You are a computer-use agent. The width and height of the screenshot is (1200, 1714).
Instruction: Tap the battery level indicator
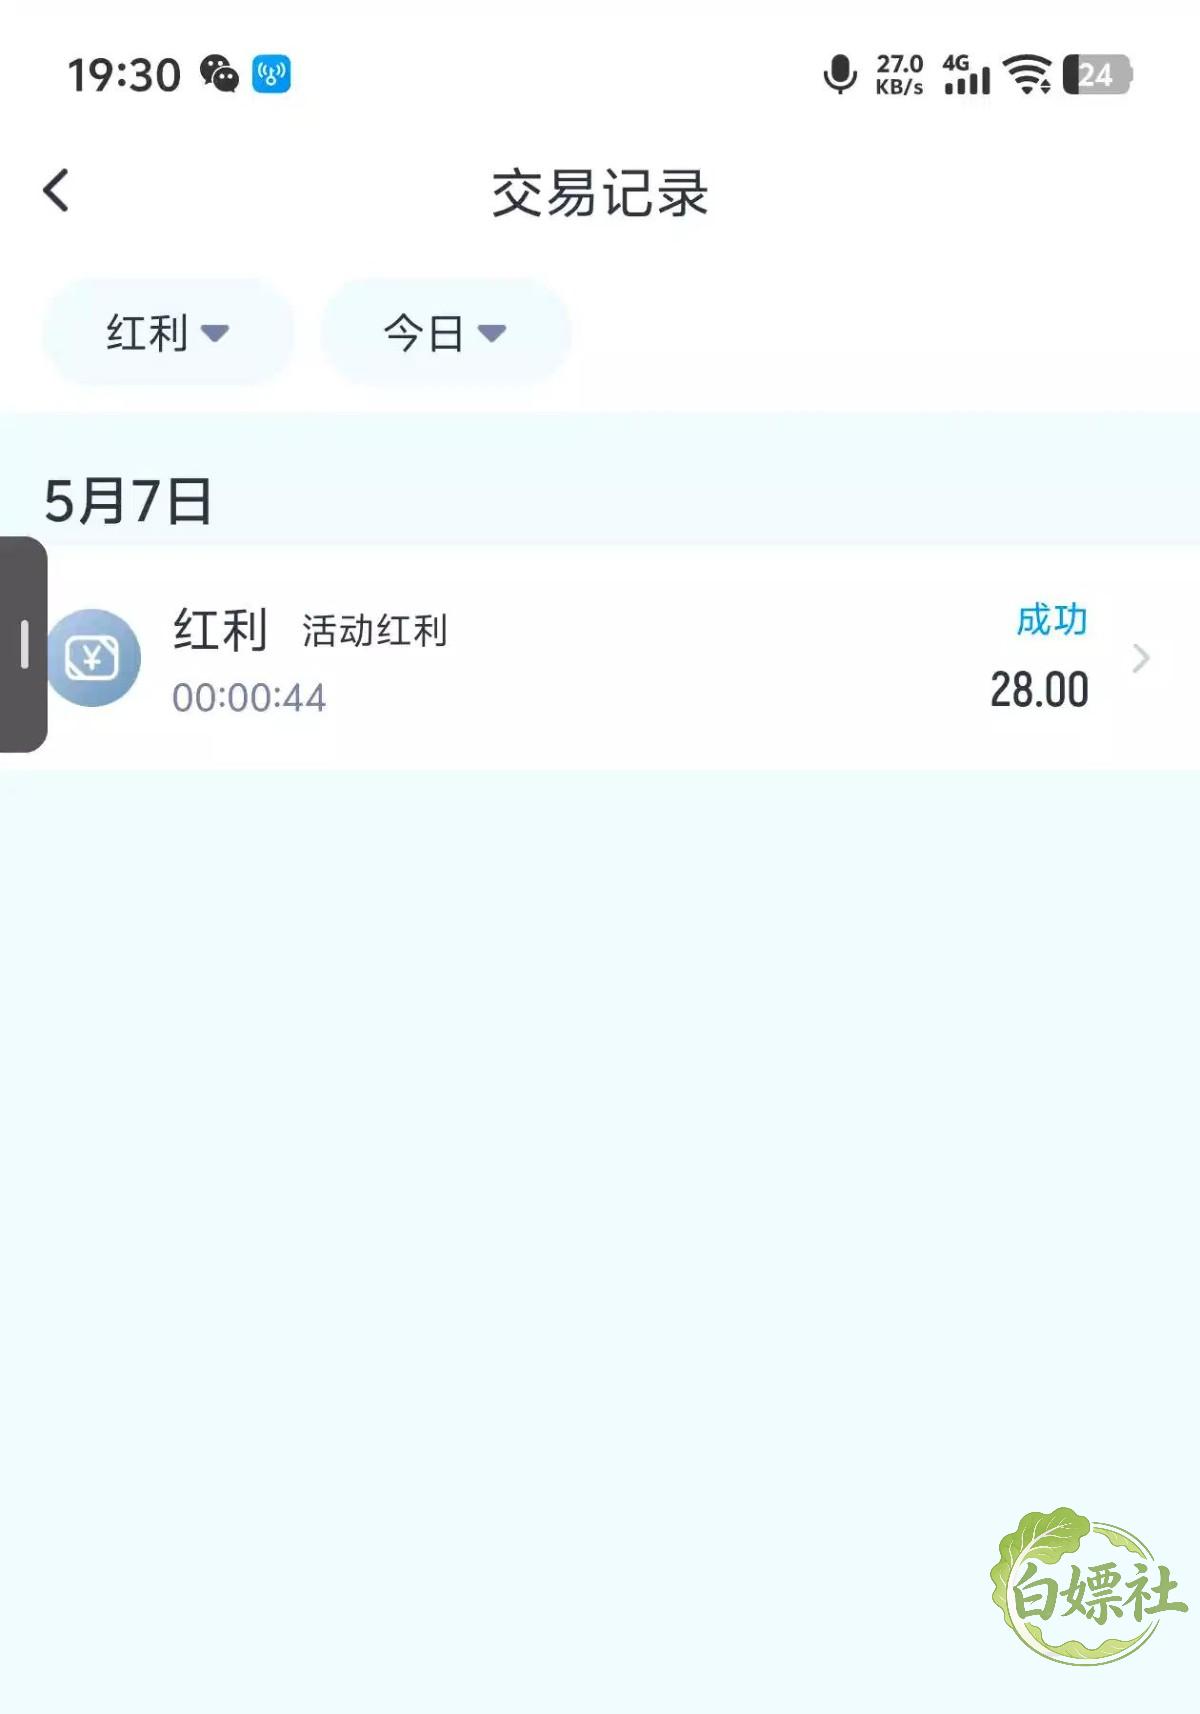pos(1097,75)
